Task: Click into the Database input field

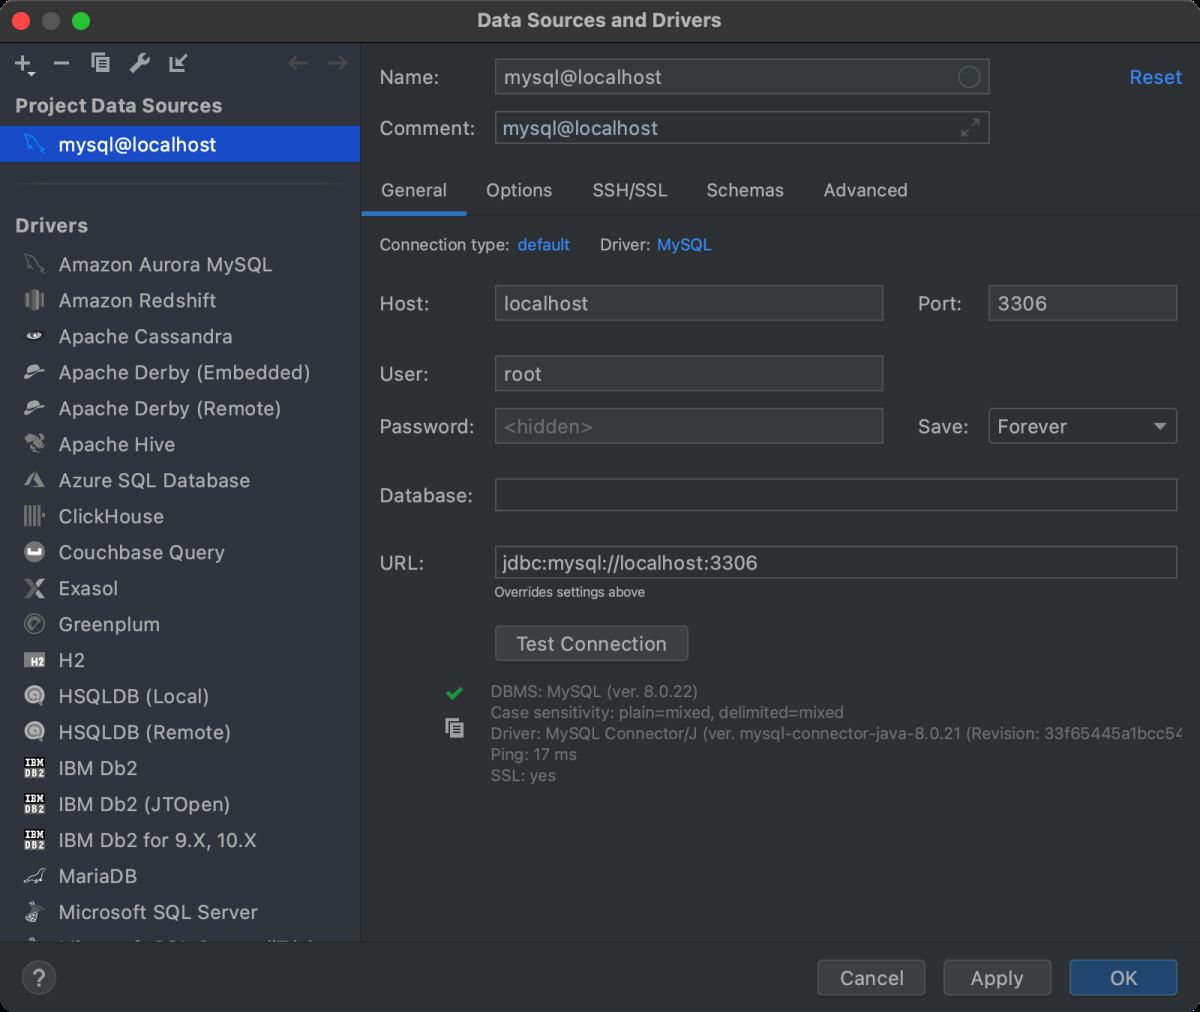Action: pyautogui.click(x=836, y=495)
